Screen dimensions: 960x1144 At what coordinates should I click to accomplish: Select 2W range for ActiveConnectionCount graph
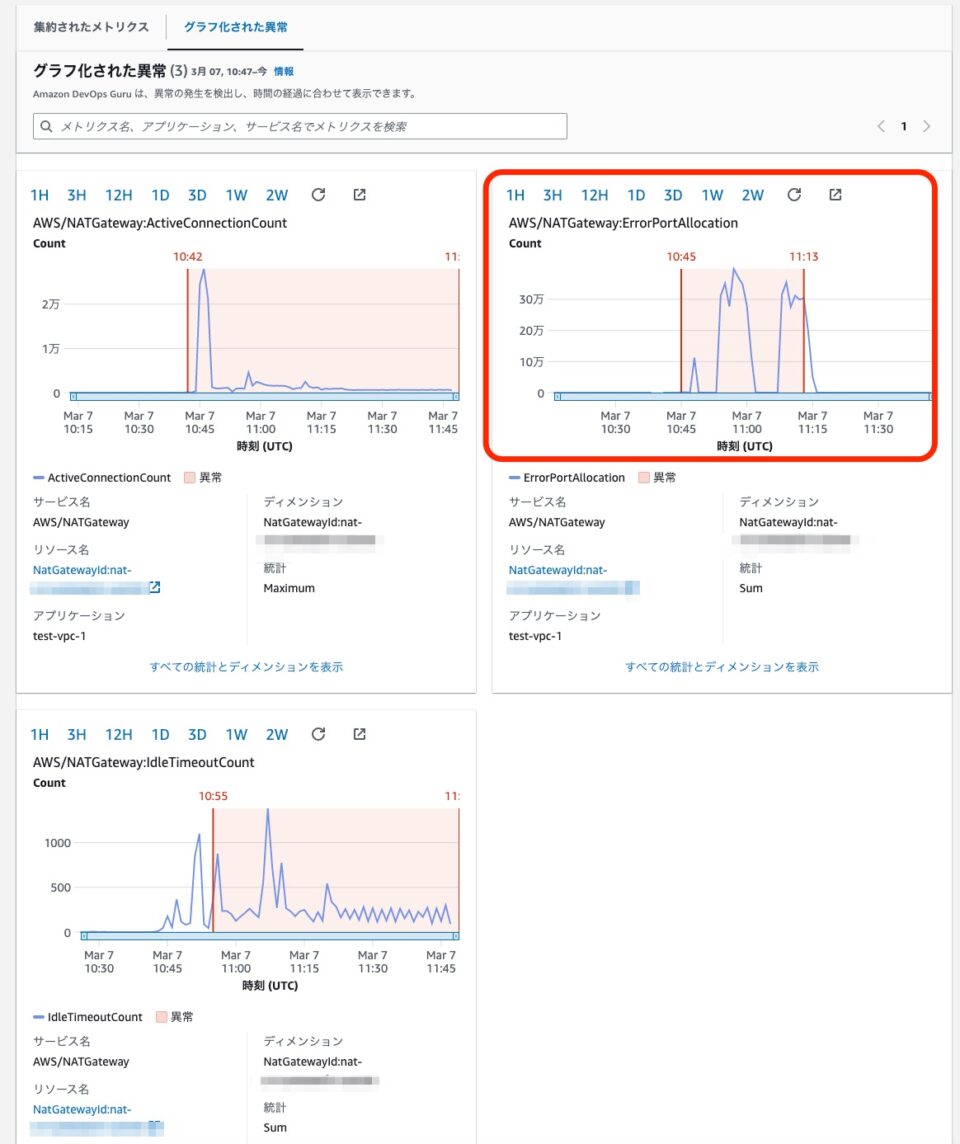[x=277, y=195]
